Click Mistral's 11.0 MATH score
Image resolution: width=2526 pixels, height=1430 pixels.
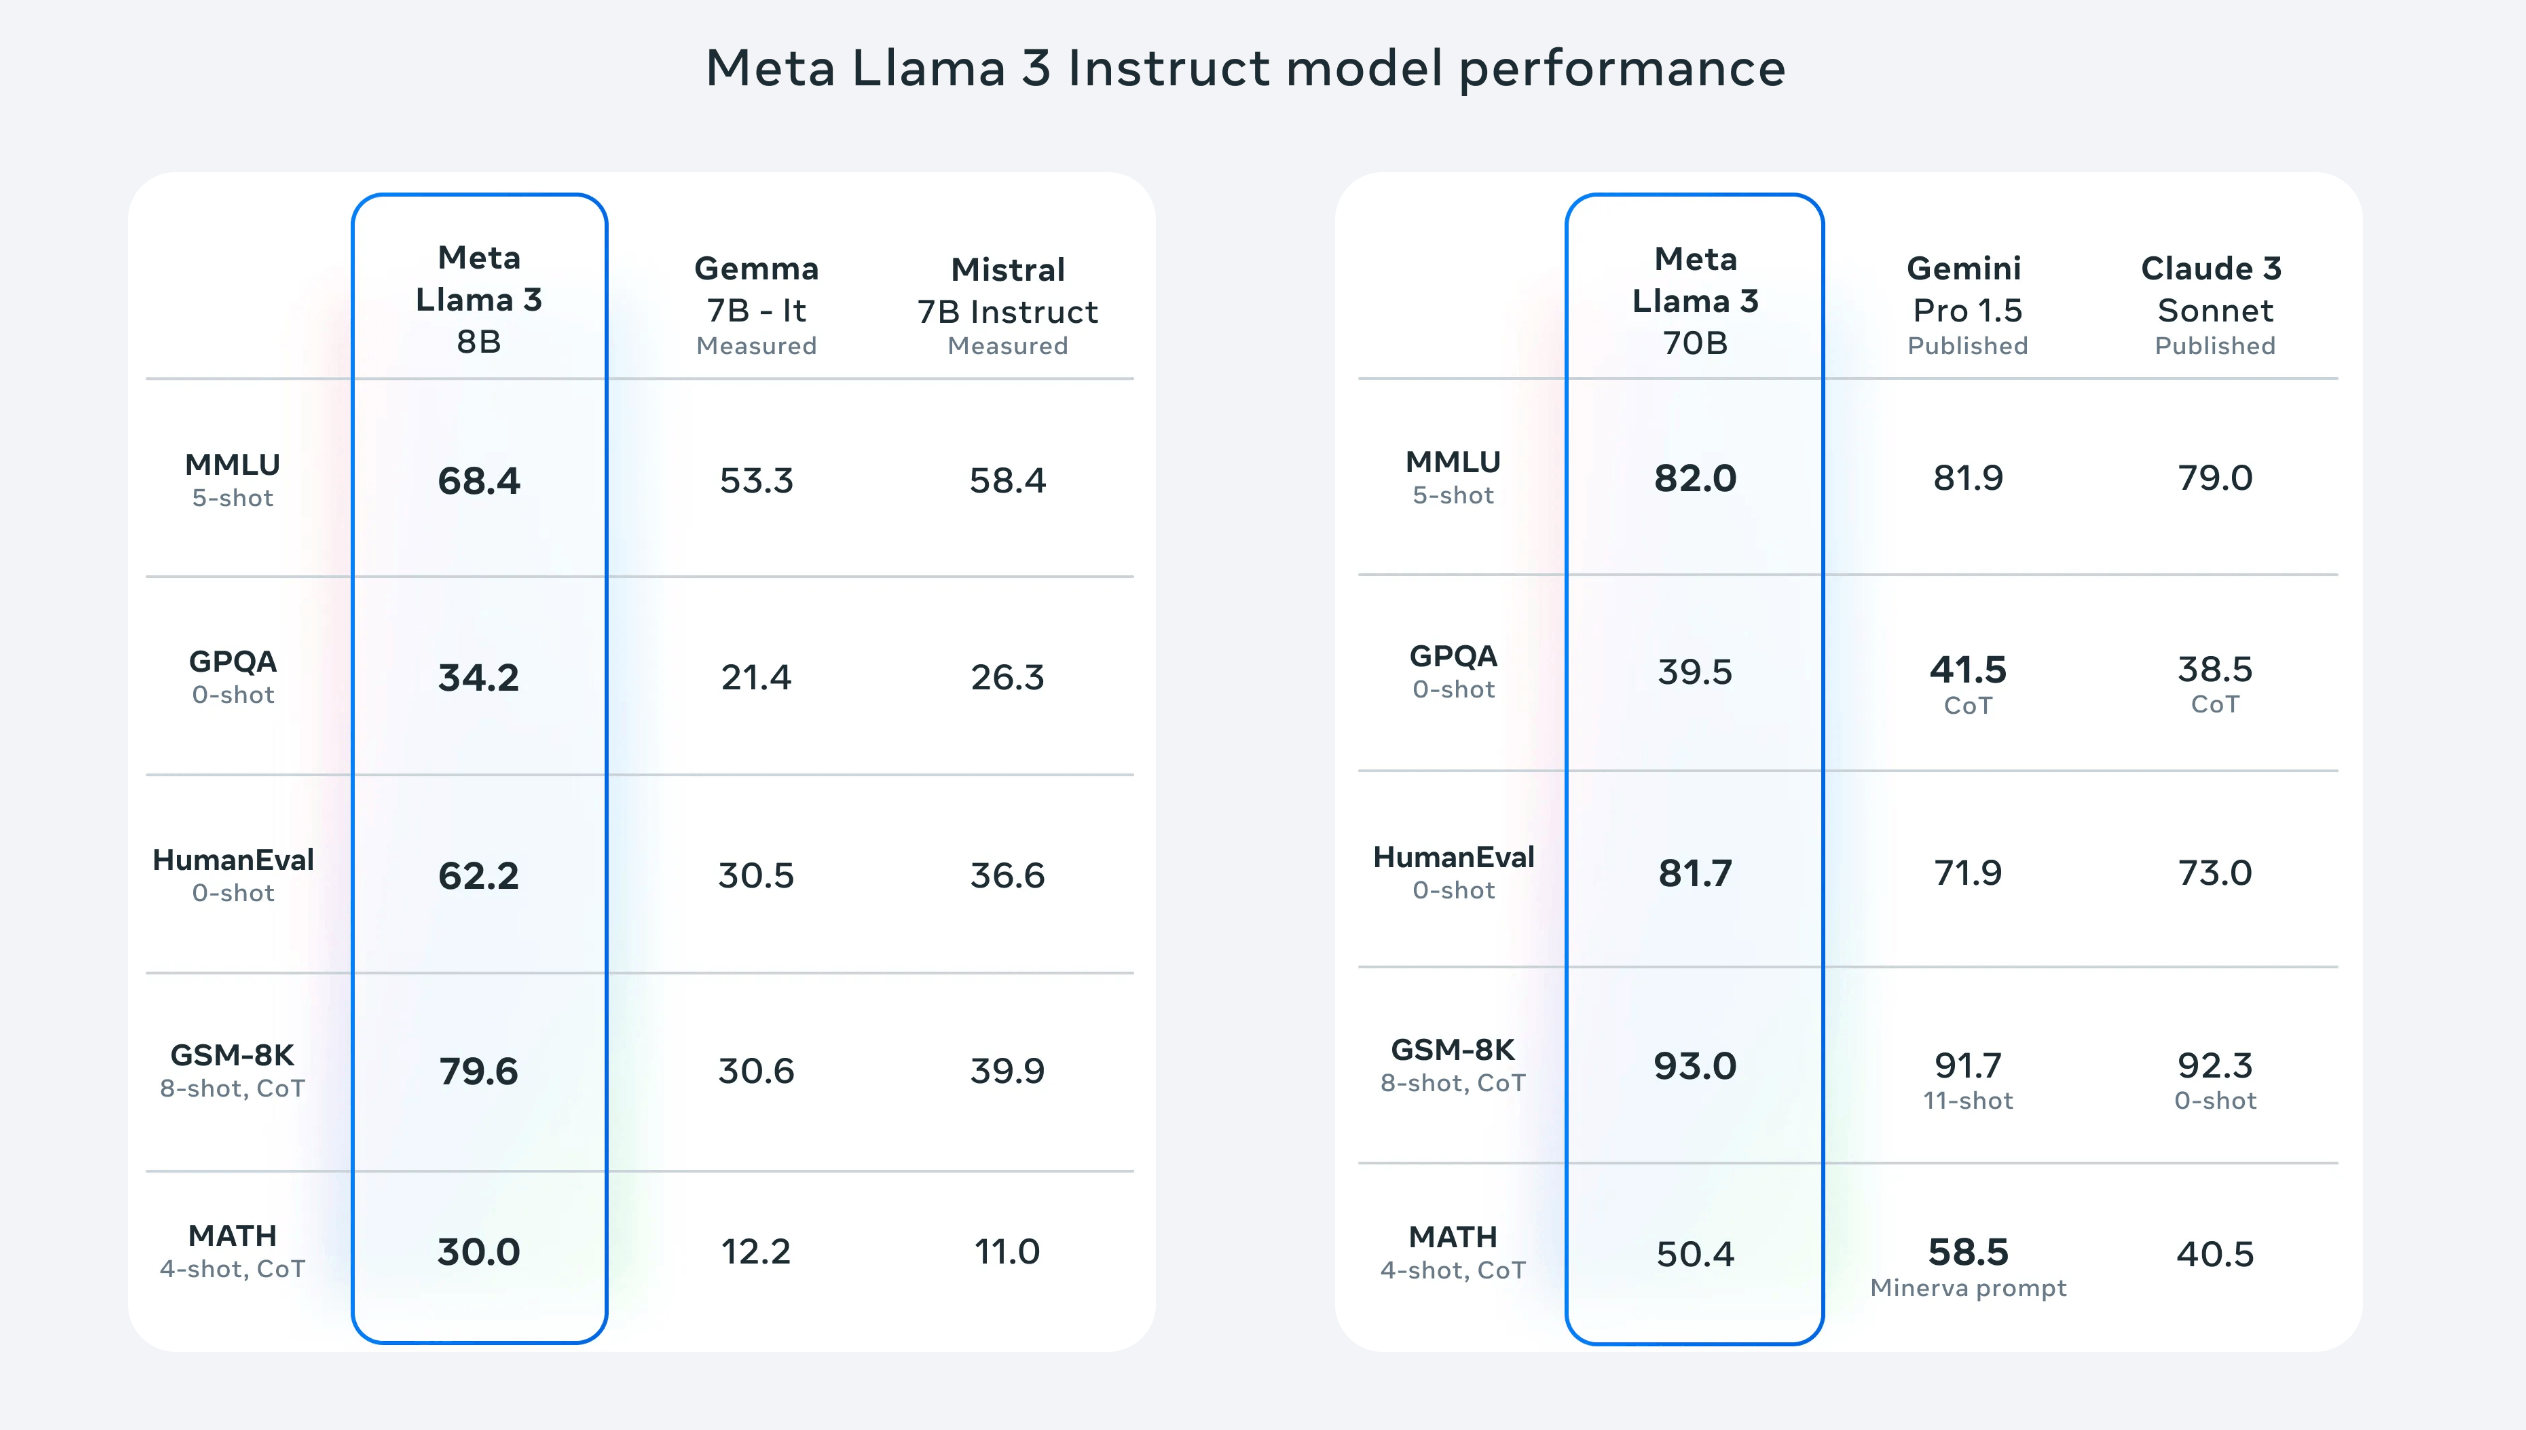click(1007, 1251)
